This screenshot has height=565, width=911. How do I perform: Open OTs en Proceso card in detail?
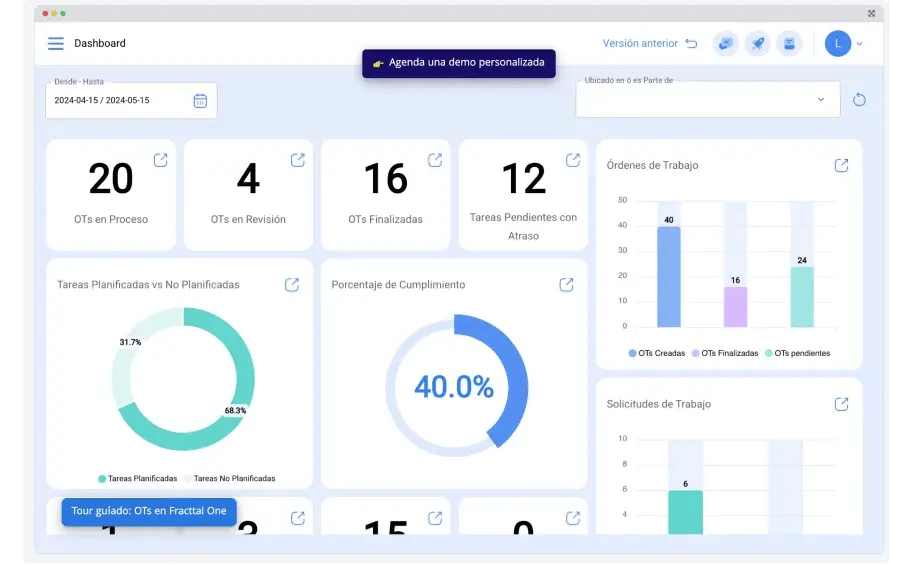point(160,160)
